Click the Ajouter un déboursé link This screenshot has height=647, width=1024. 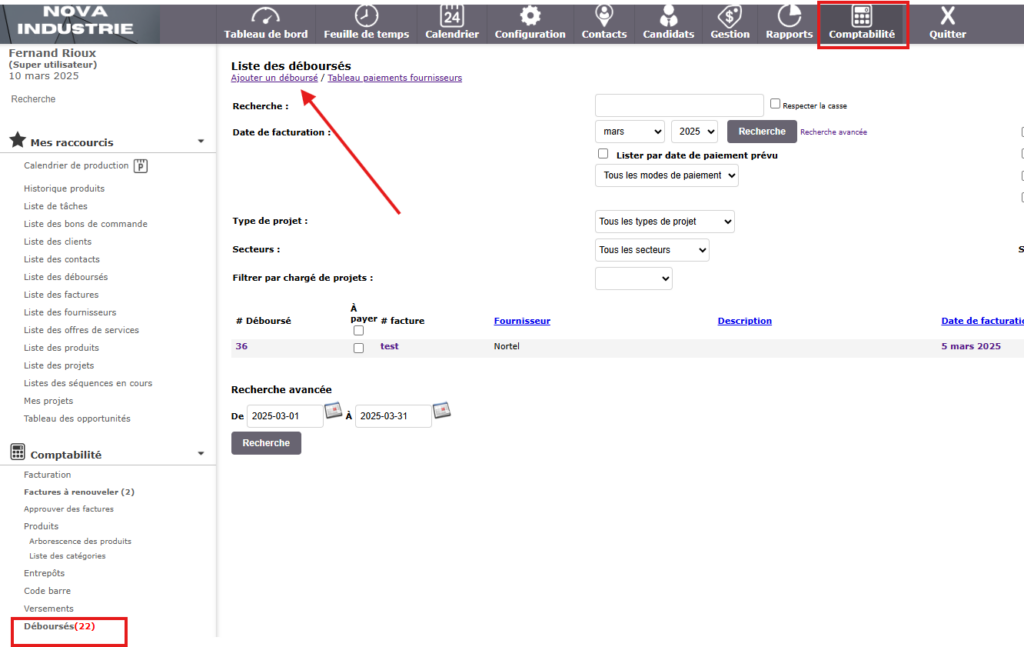(x=274, y=78)
